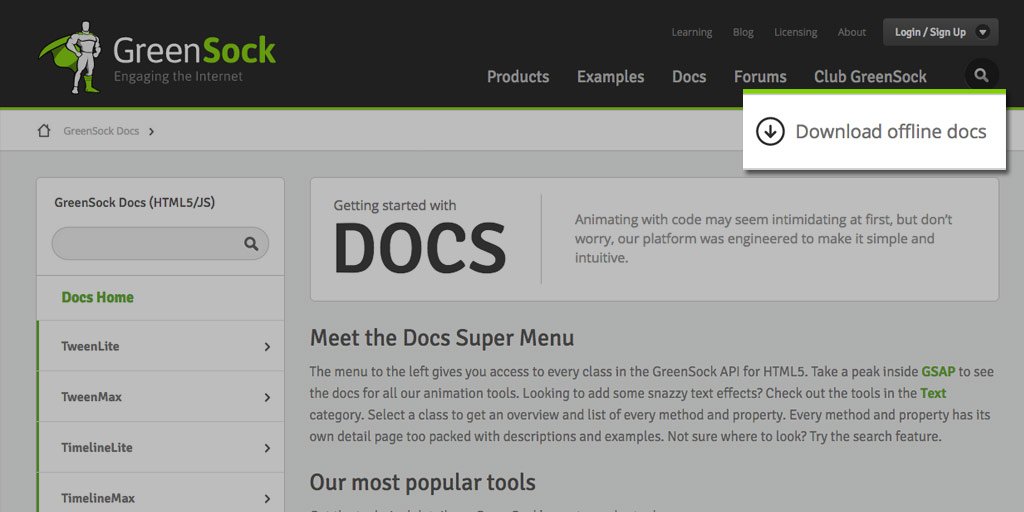Image resolution: width=1024 pixels, height=512 pixels.
Task: Expand the TimelineMax chevron
Action: 267,499
